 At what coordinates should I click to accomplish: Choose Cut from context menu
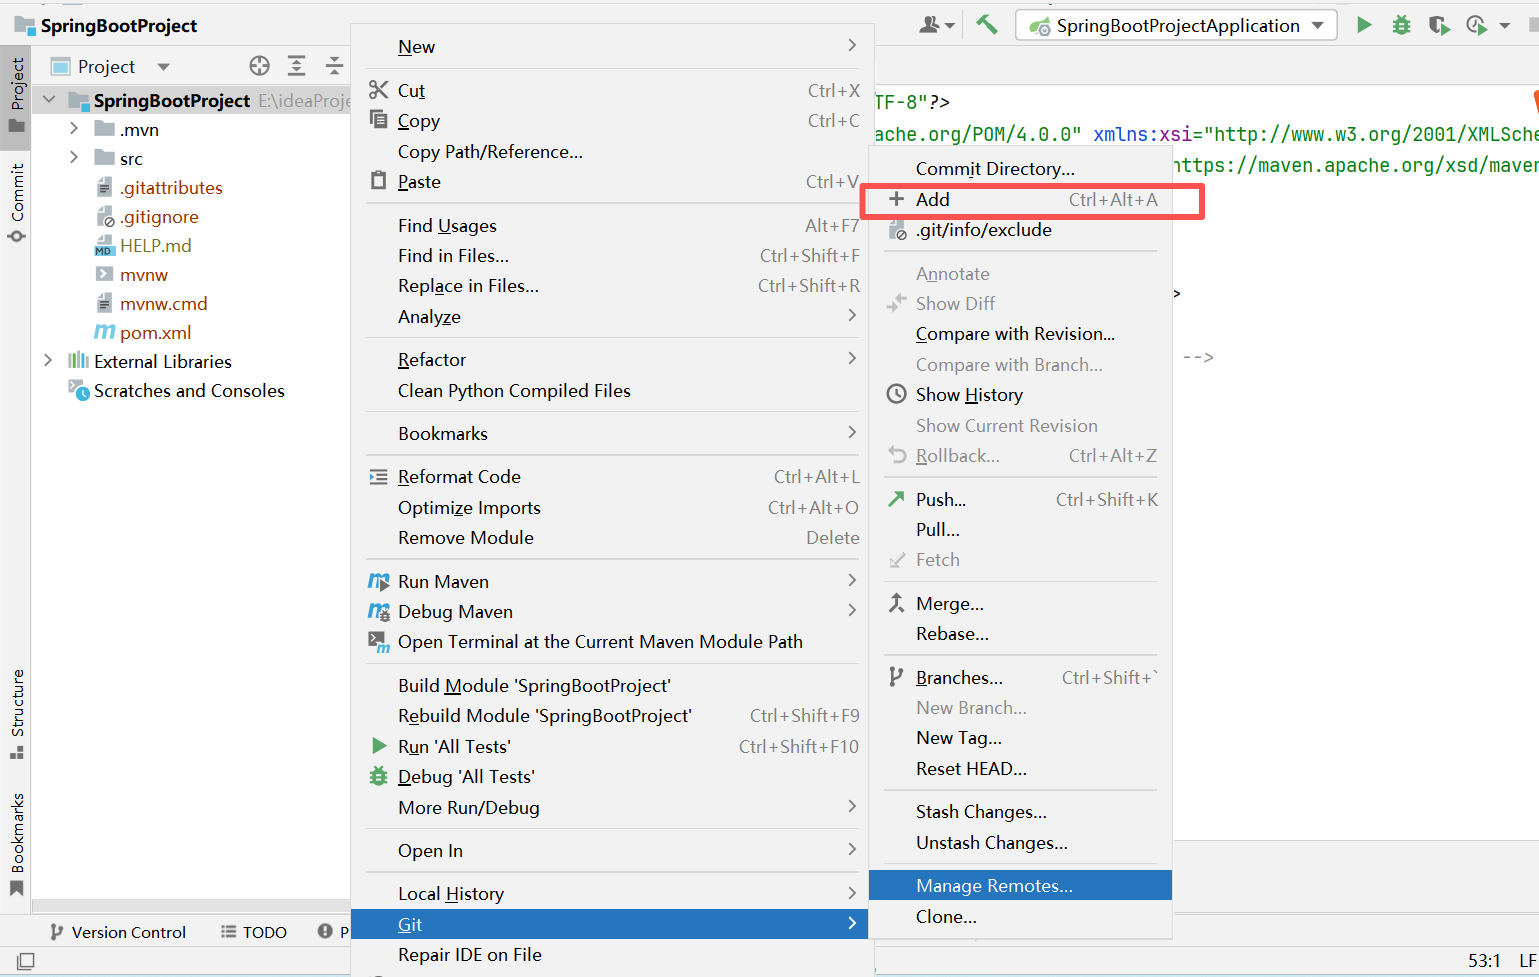pos(613,91)
